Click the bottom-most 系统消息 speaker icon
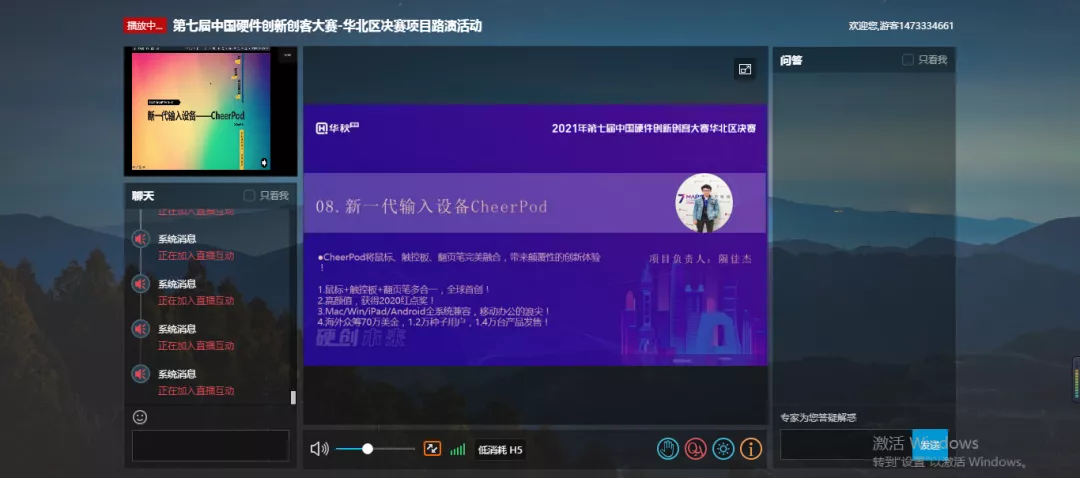This screenshot has width=1080, height=478. point(141,374)
